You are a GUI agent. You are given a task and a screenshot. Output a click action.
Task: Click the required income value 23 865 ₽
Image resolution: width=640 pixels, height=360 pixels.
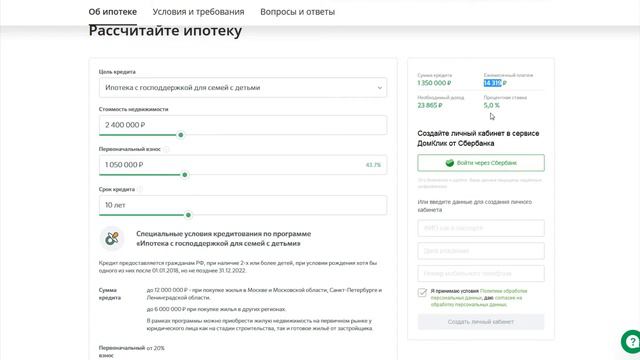click(430, 105)
